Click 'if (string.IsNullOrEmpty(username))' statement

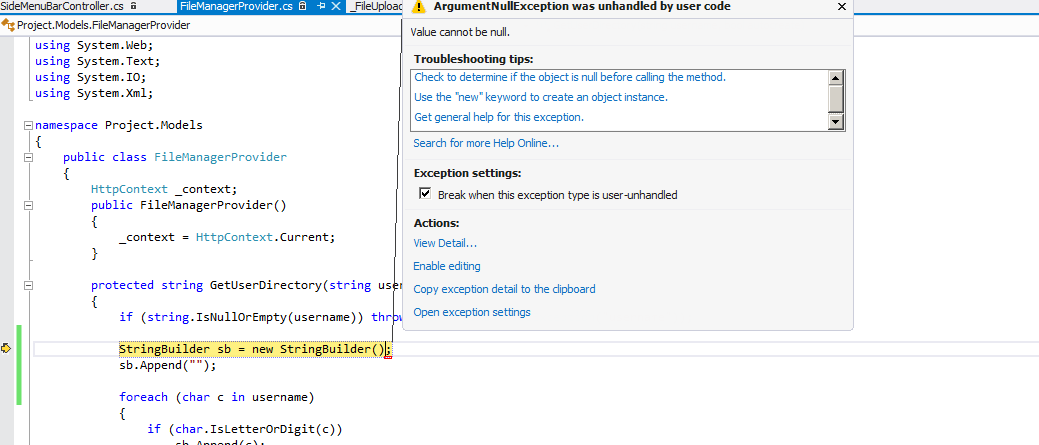(x=241, y=317)
